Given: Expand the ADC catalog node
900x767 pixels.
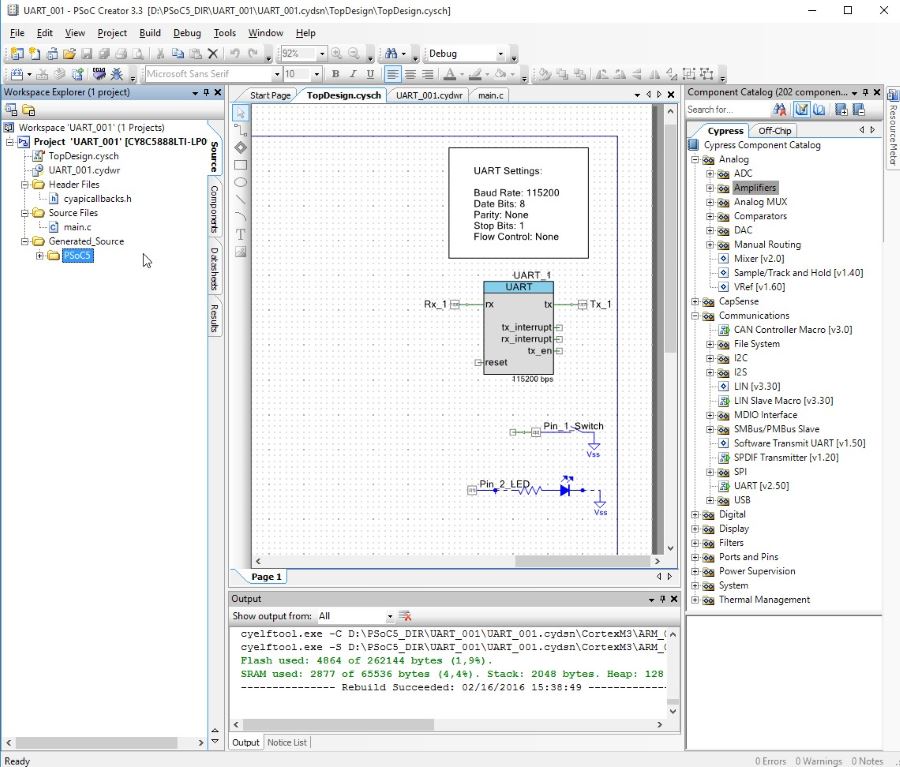Looking at the screenshot, I should [710, 173].
